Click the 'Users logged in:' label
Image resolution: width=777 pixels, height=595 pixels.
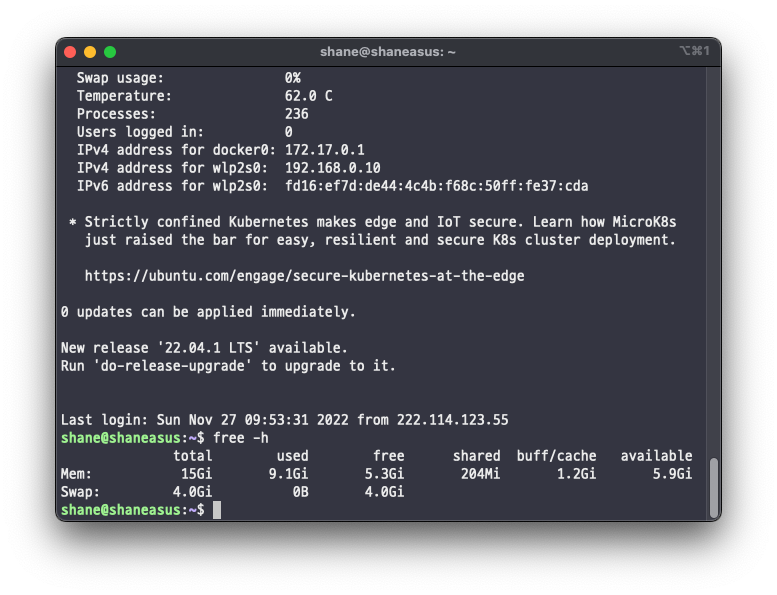[140, 132]
